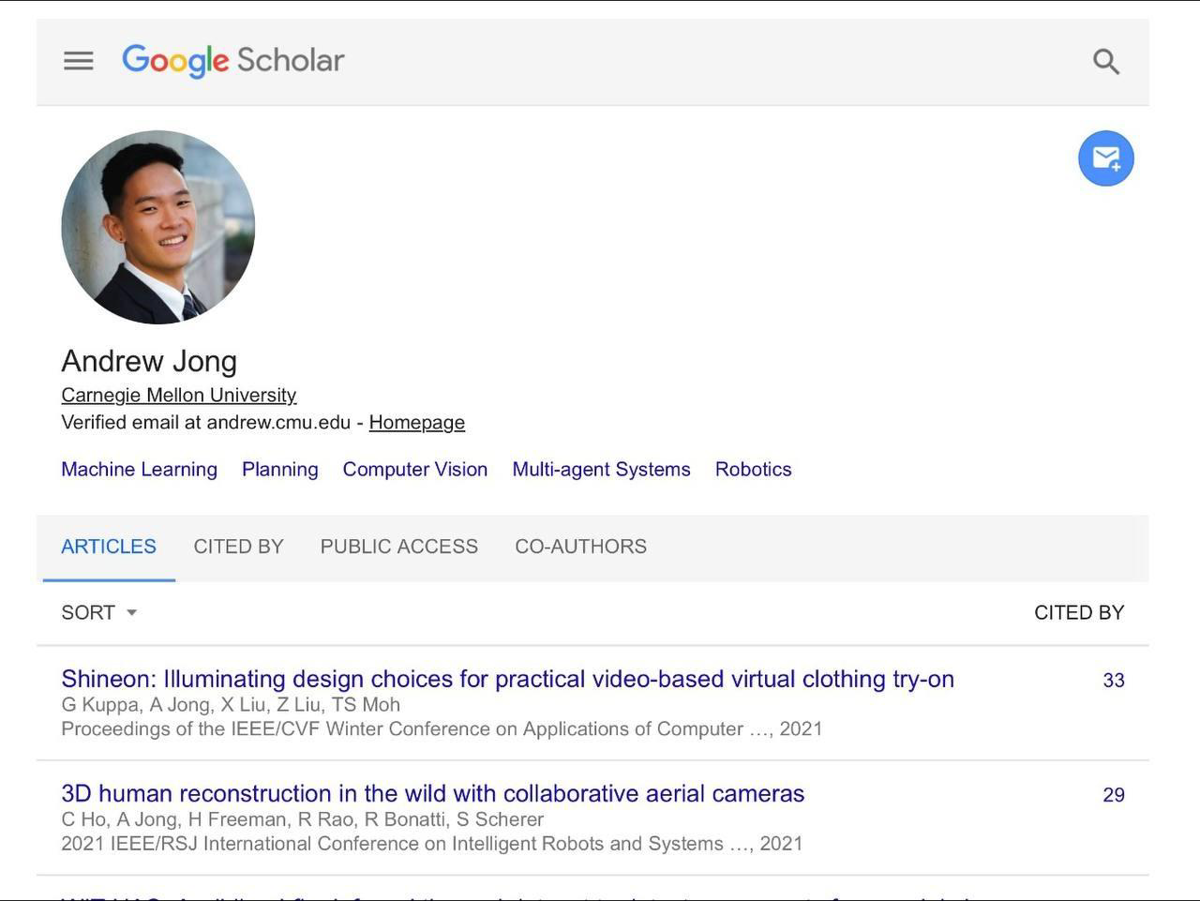1200x901 pixels.
Task: Select the Robotics interest tag
Action: (753, 469)
